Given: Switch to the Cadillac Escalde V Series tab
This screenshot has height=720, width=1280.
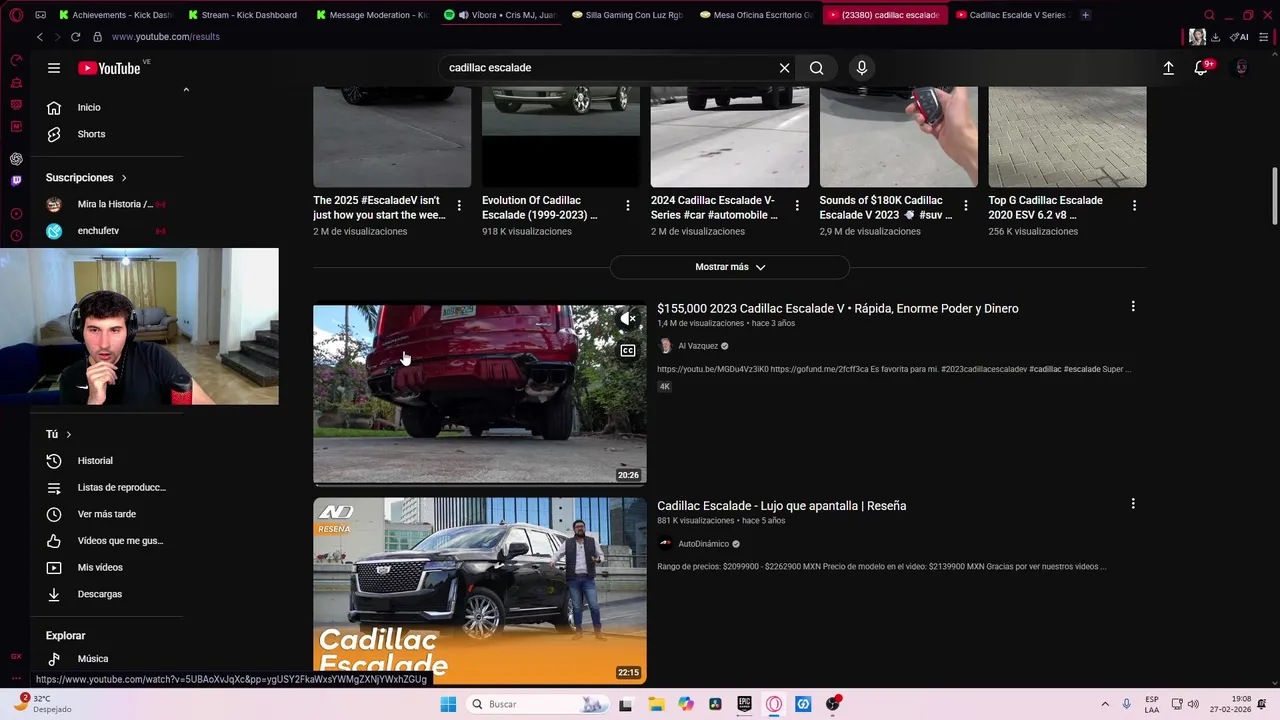Looking at the screenshot, I should point(1012,15).
